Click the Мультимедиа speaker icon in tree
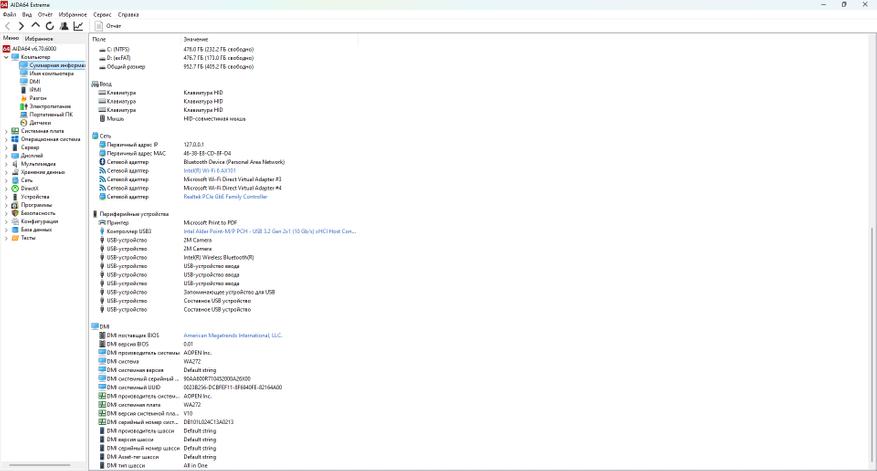Screen dimensions: 877x471 point(15,164)
